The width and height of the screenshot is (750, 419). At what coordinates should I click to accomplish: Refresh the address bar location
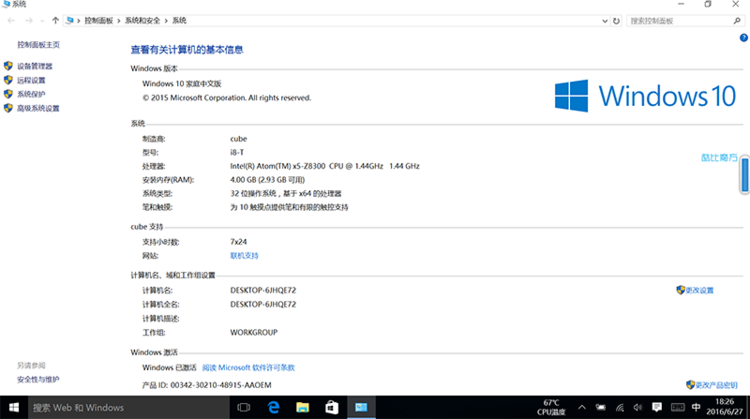coord(616,20)
